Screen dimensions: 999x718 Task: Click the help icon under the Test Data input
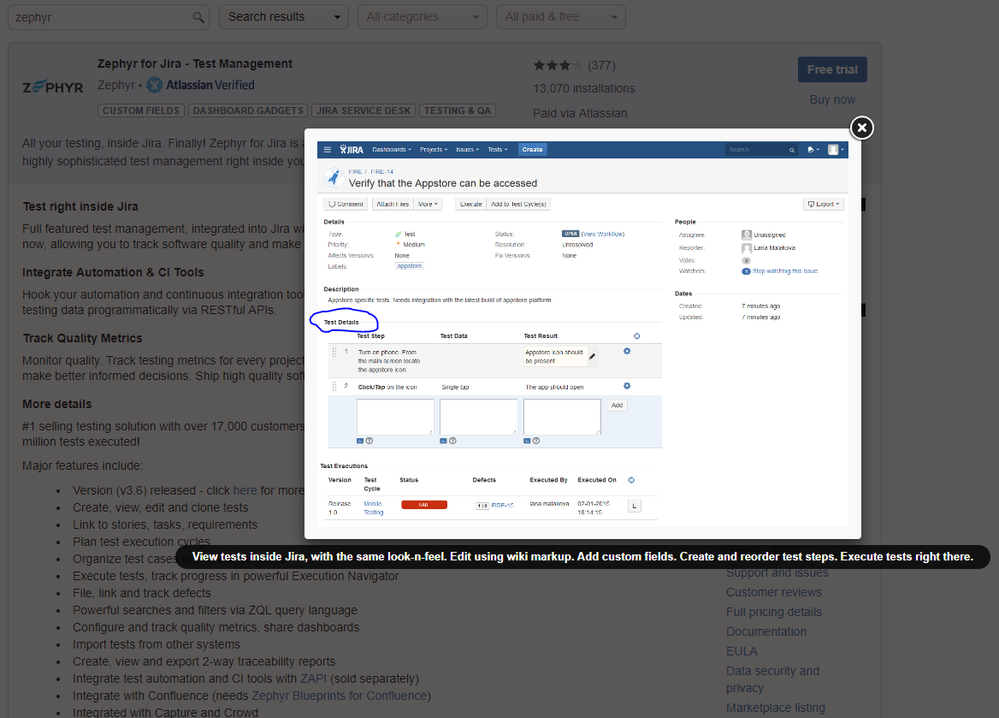tap(452, 441)
